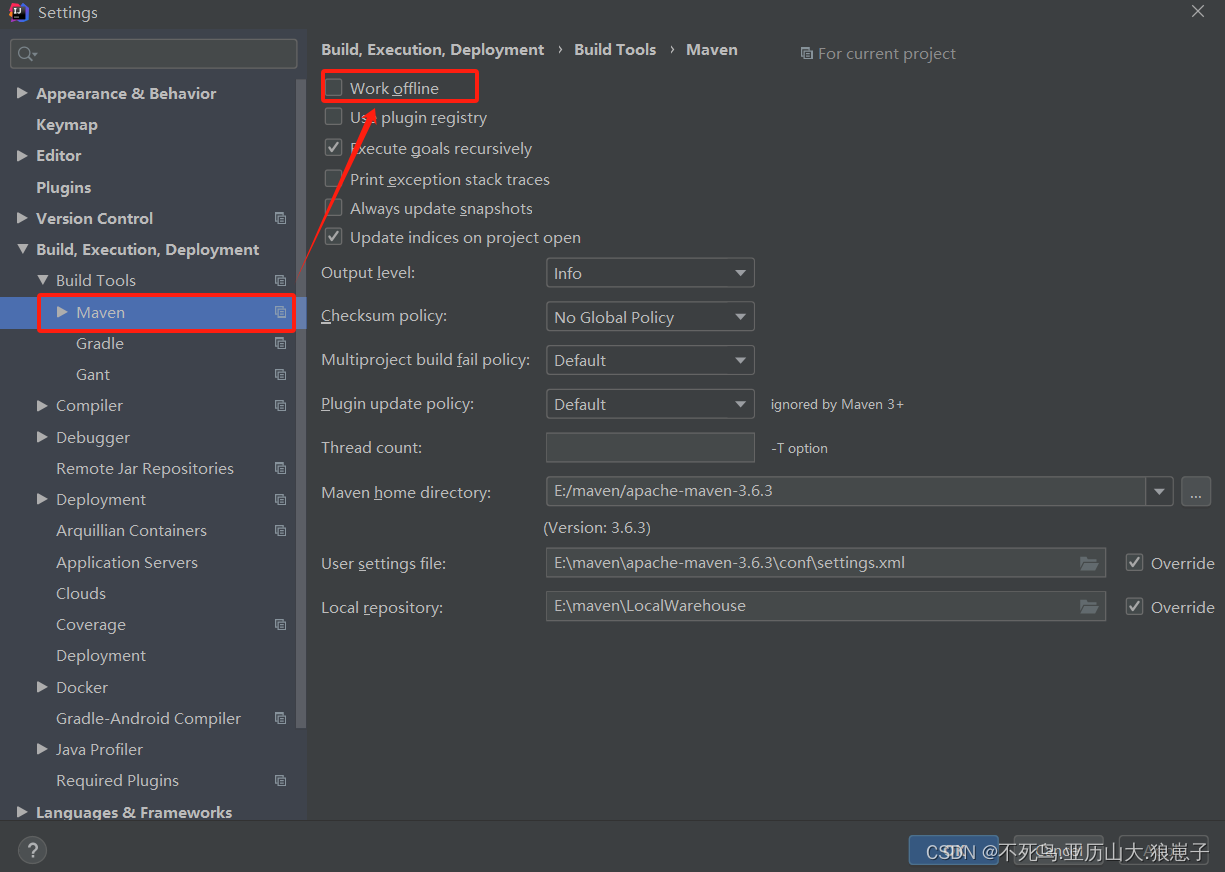This screenshot has width=1225, height=872.
Task: Expand the Maven home directory dropdown arrow
Action: 1159,491
